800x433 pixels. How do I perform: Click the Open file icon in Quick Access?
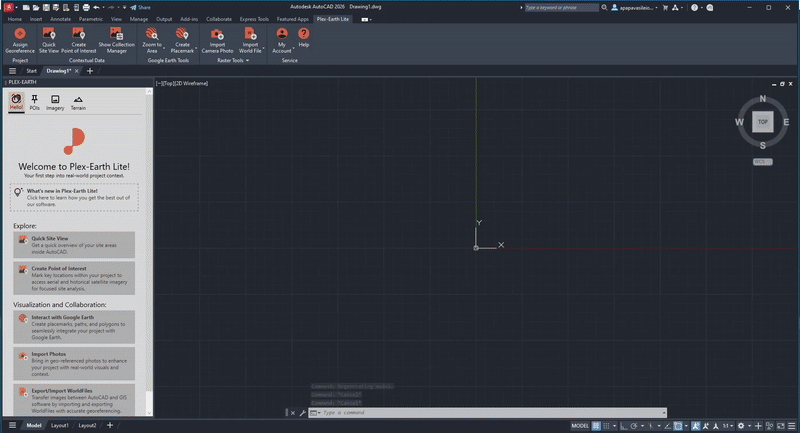36,8
